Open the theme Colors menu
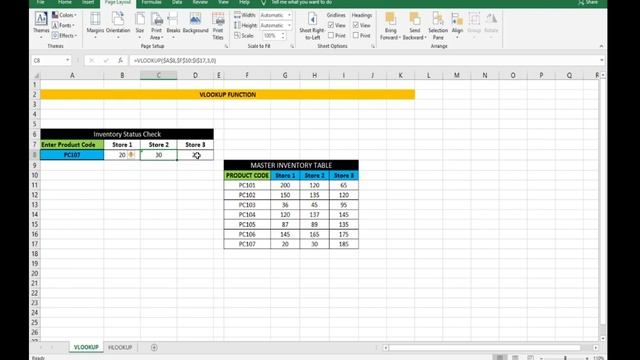640x360 pixels. (x=64, y=15)
